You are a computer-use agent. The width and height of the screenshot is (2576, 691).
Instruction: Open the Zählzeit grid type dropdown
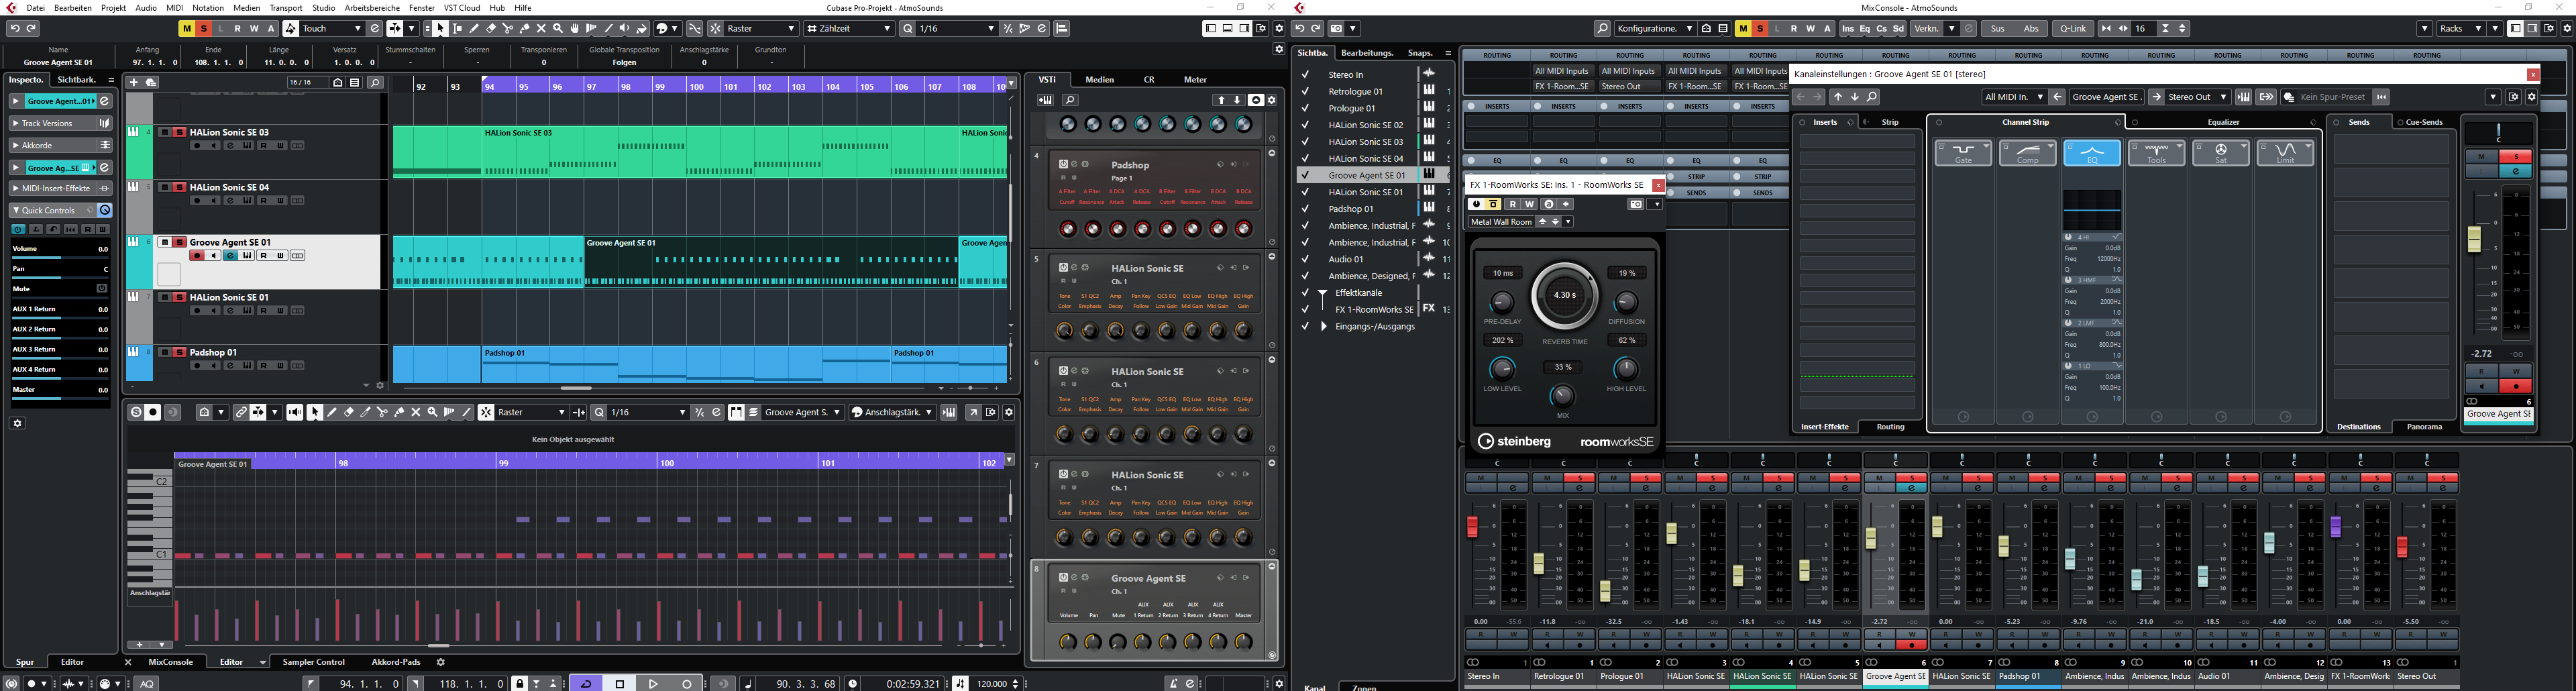pyautogui.click(x=849, y=29)
